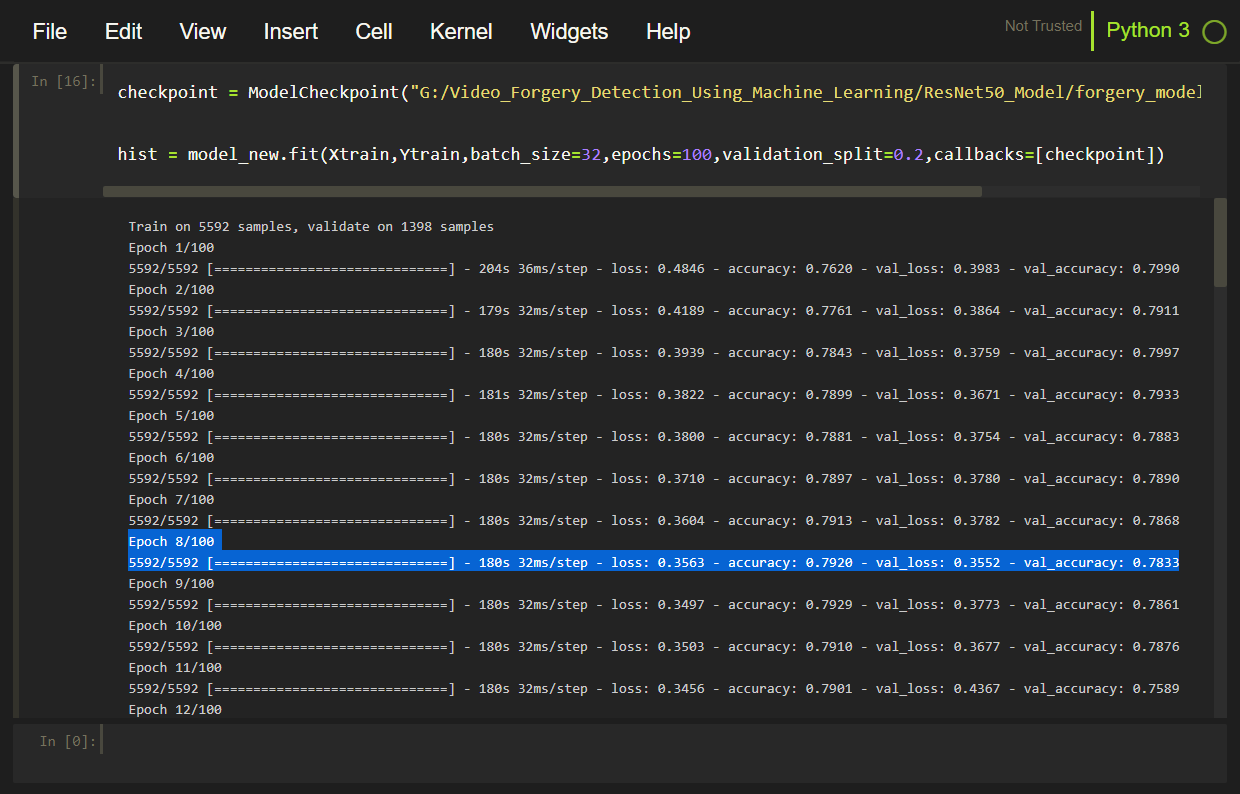
Task: Click the 'Epoch 5/100' output line
Action: [x=171, y=416]
